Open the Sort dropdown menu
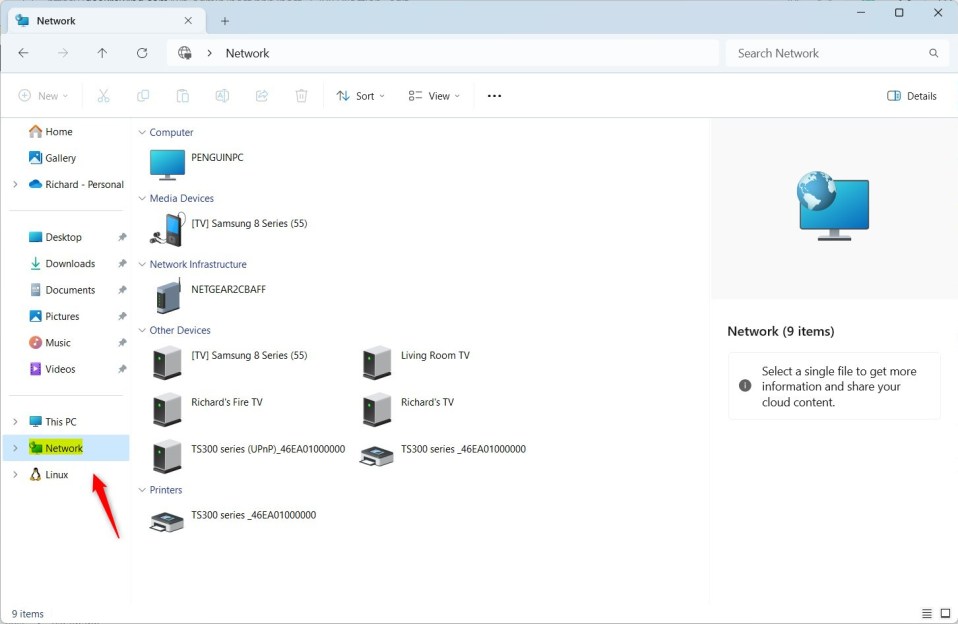 coord(361,96)
